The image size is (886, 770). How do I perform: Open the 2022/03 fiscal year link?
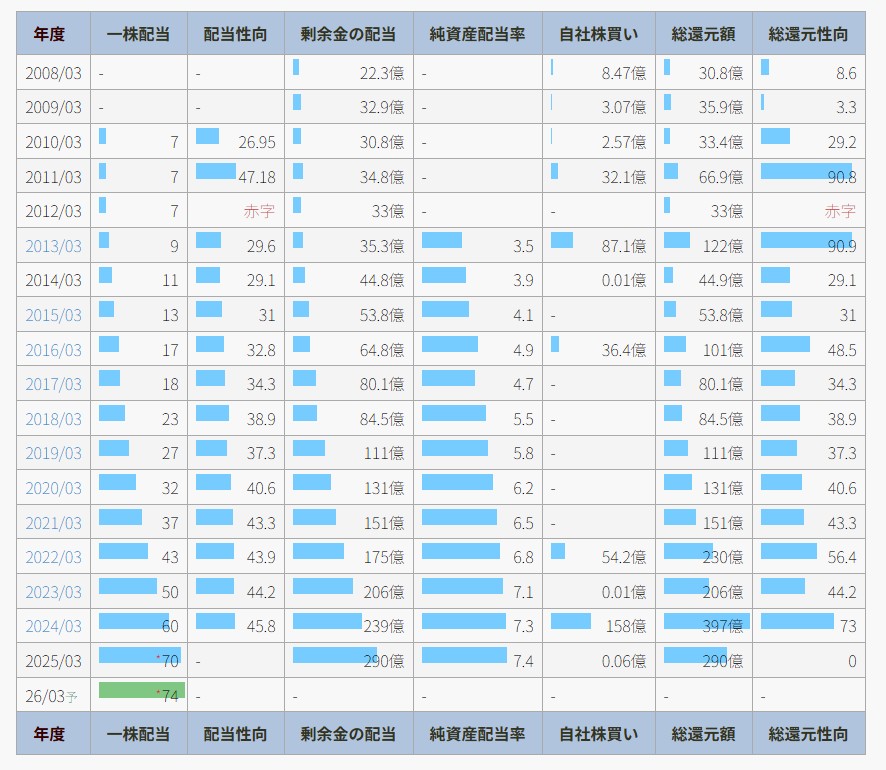[54, 558]
